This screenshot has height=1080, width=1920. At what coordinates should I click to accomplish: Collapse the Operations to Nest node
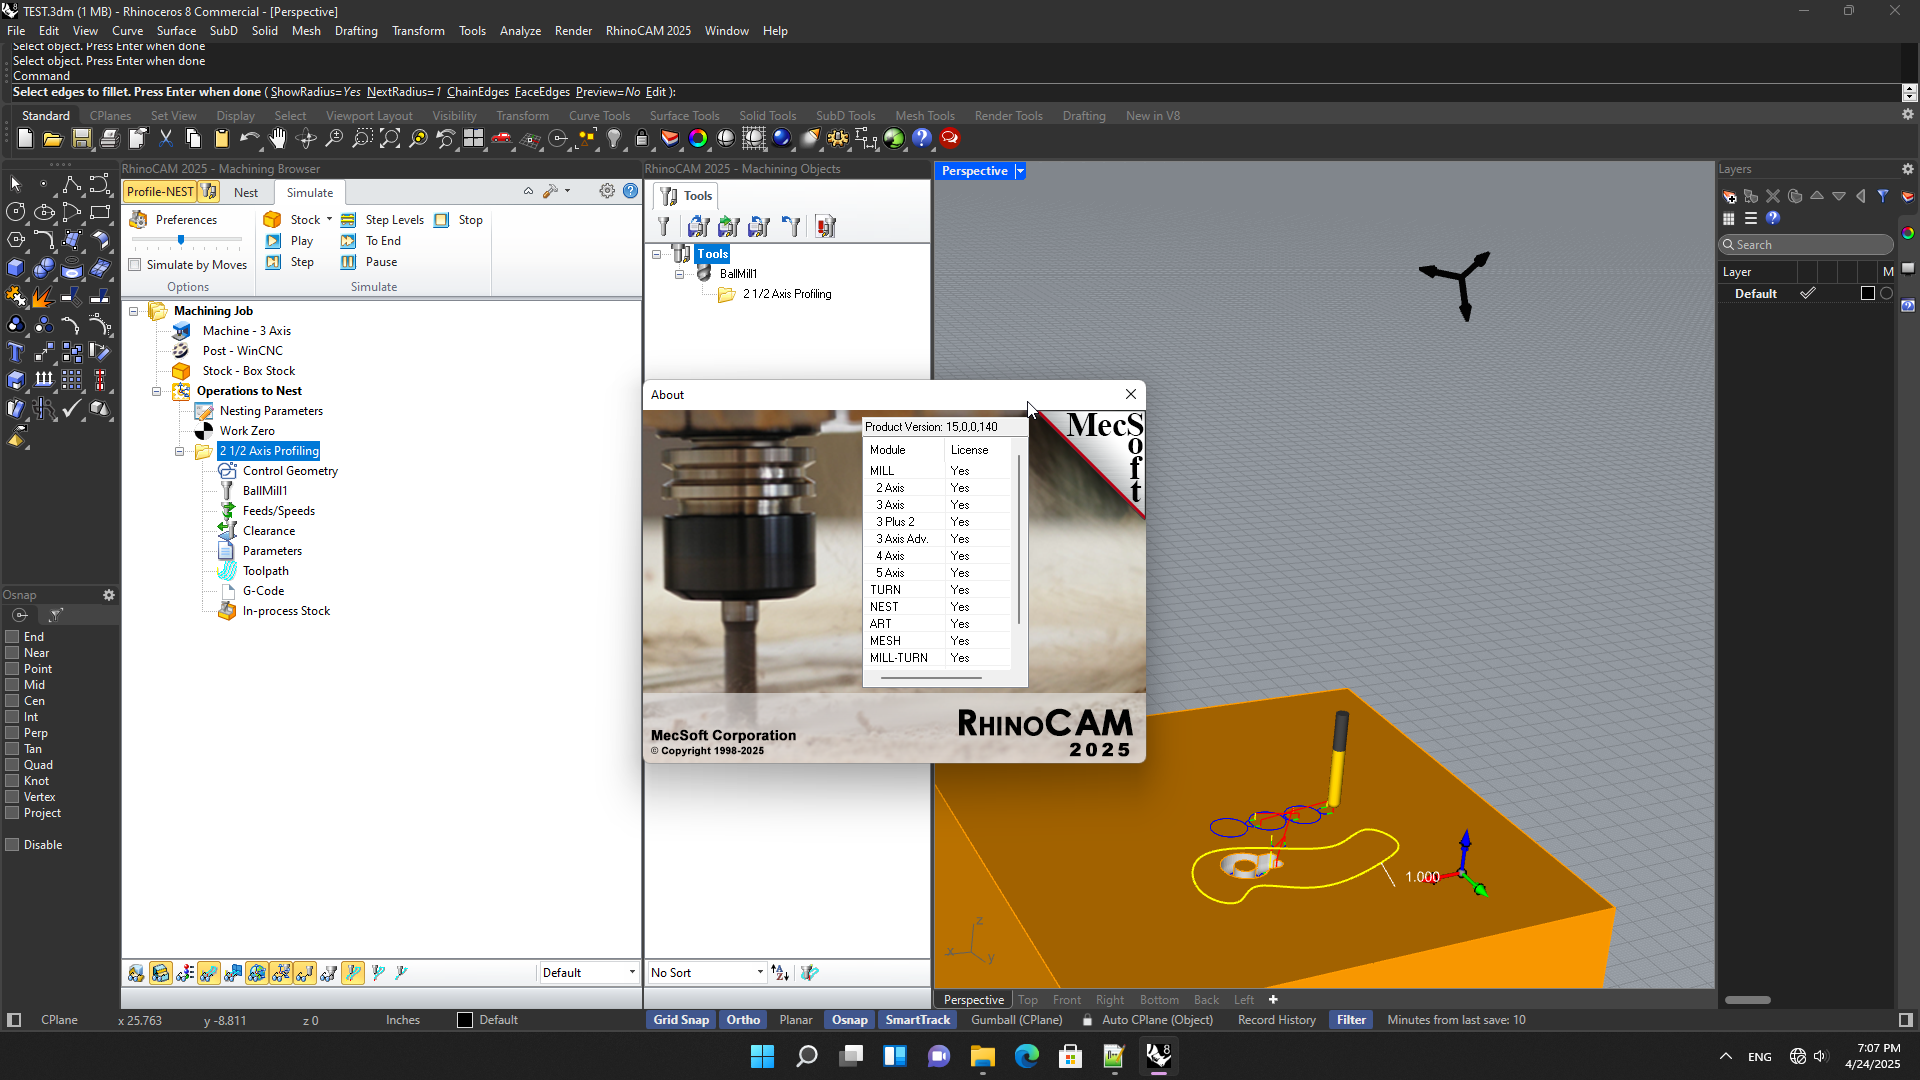click(x=156, y=391)
